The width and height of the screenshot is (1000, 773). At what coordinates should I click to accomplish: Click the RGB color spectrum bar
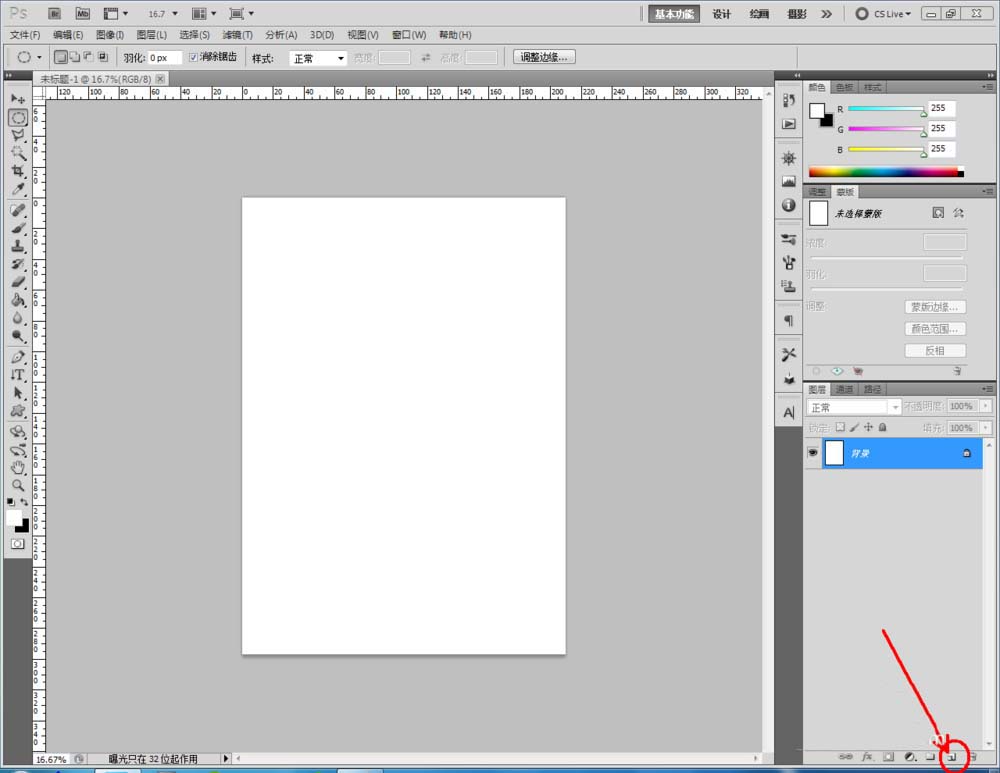(883, 172)
